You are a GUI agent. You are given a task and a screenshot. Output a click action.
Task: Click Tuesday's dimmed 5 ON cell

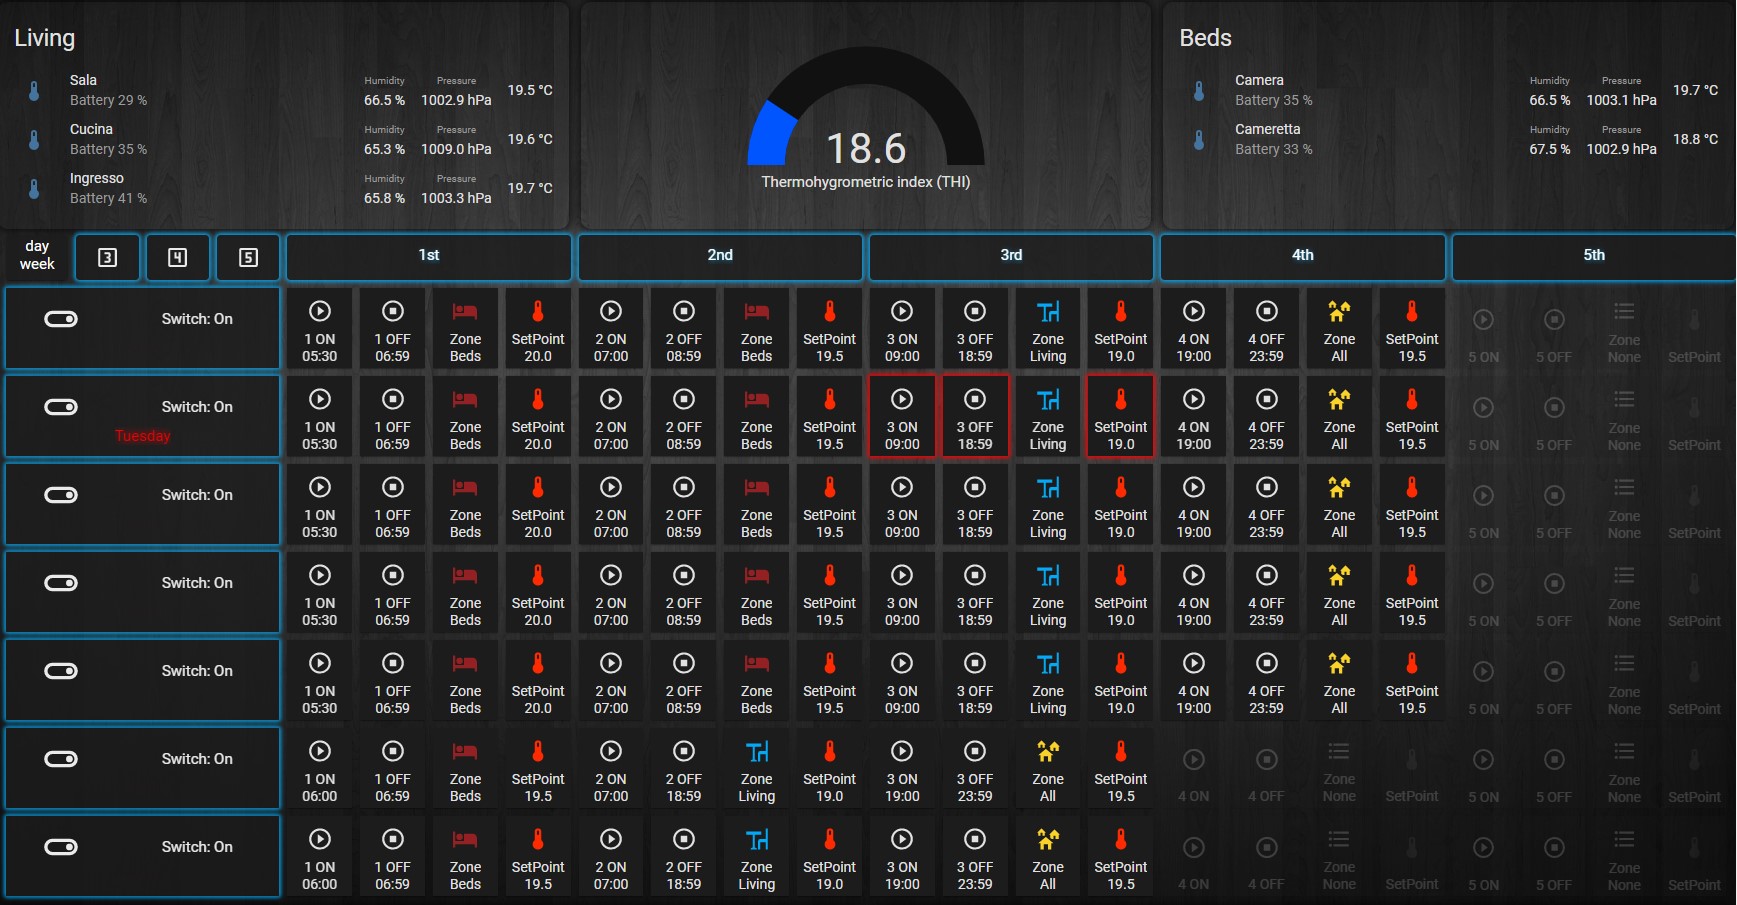tap(1484, 417)
